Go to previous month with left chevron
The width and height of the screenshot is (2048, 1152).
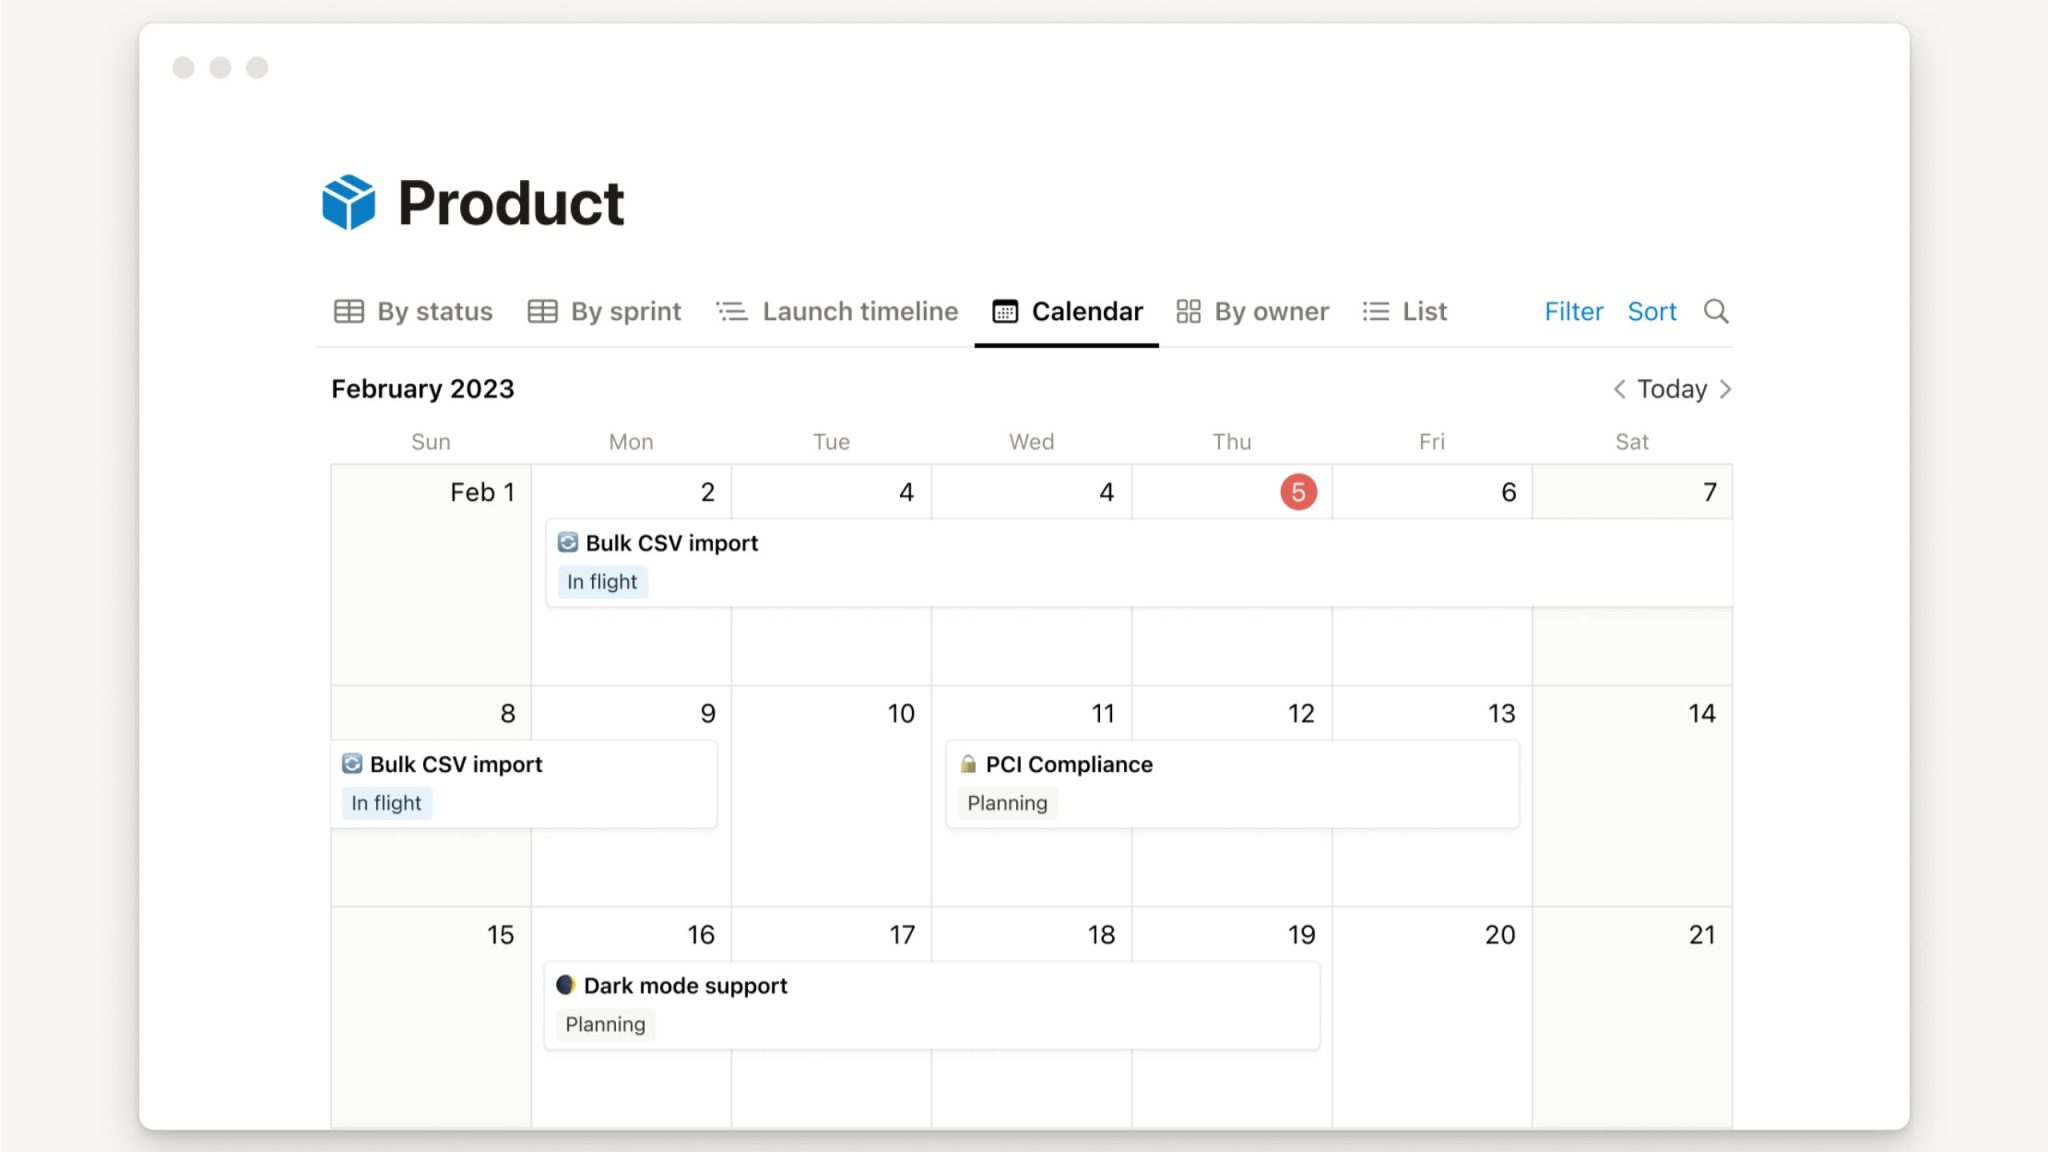tap(1618, 389)
